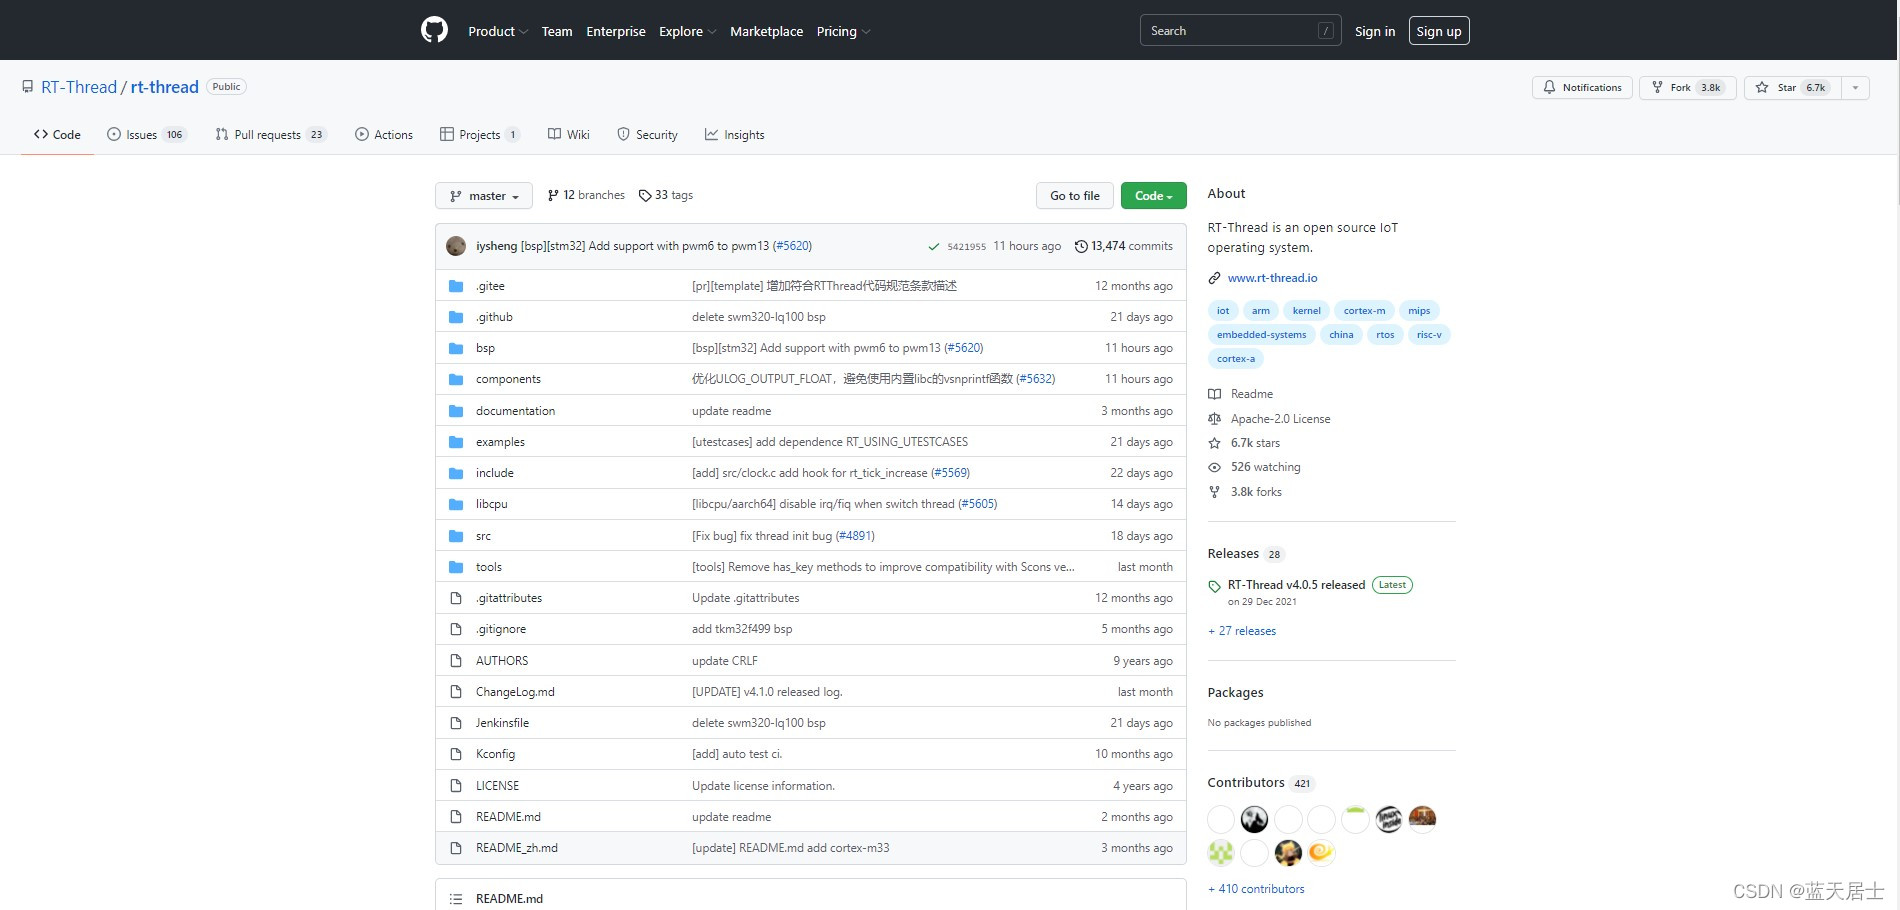This screenshot has height=910, width=1900.
Task: Open the + 410 contributors link
Action: 1256,889
